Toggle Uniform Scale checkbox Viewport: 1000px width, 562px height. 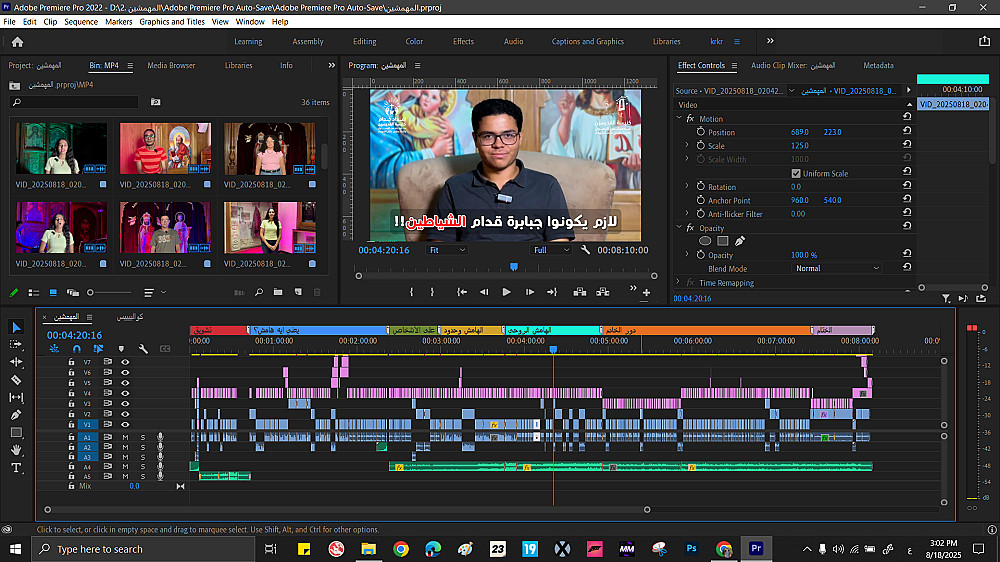click(795, 173)
